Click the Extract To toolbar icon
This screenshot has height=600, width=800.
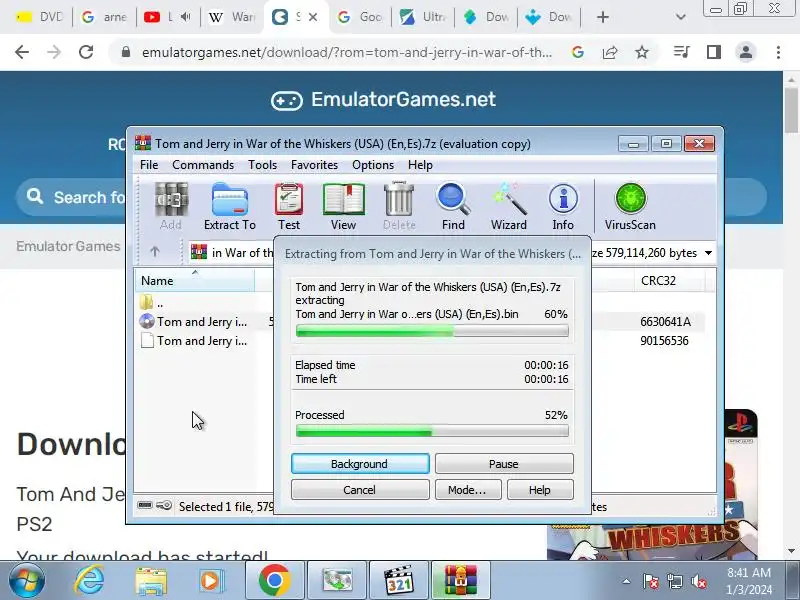(x=230, y=207)
